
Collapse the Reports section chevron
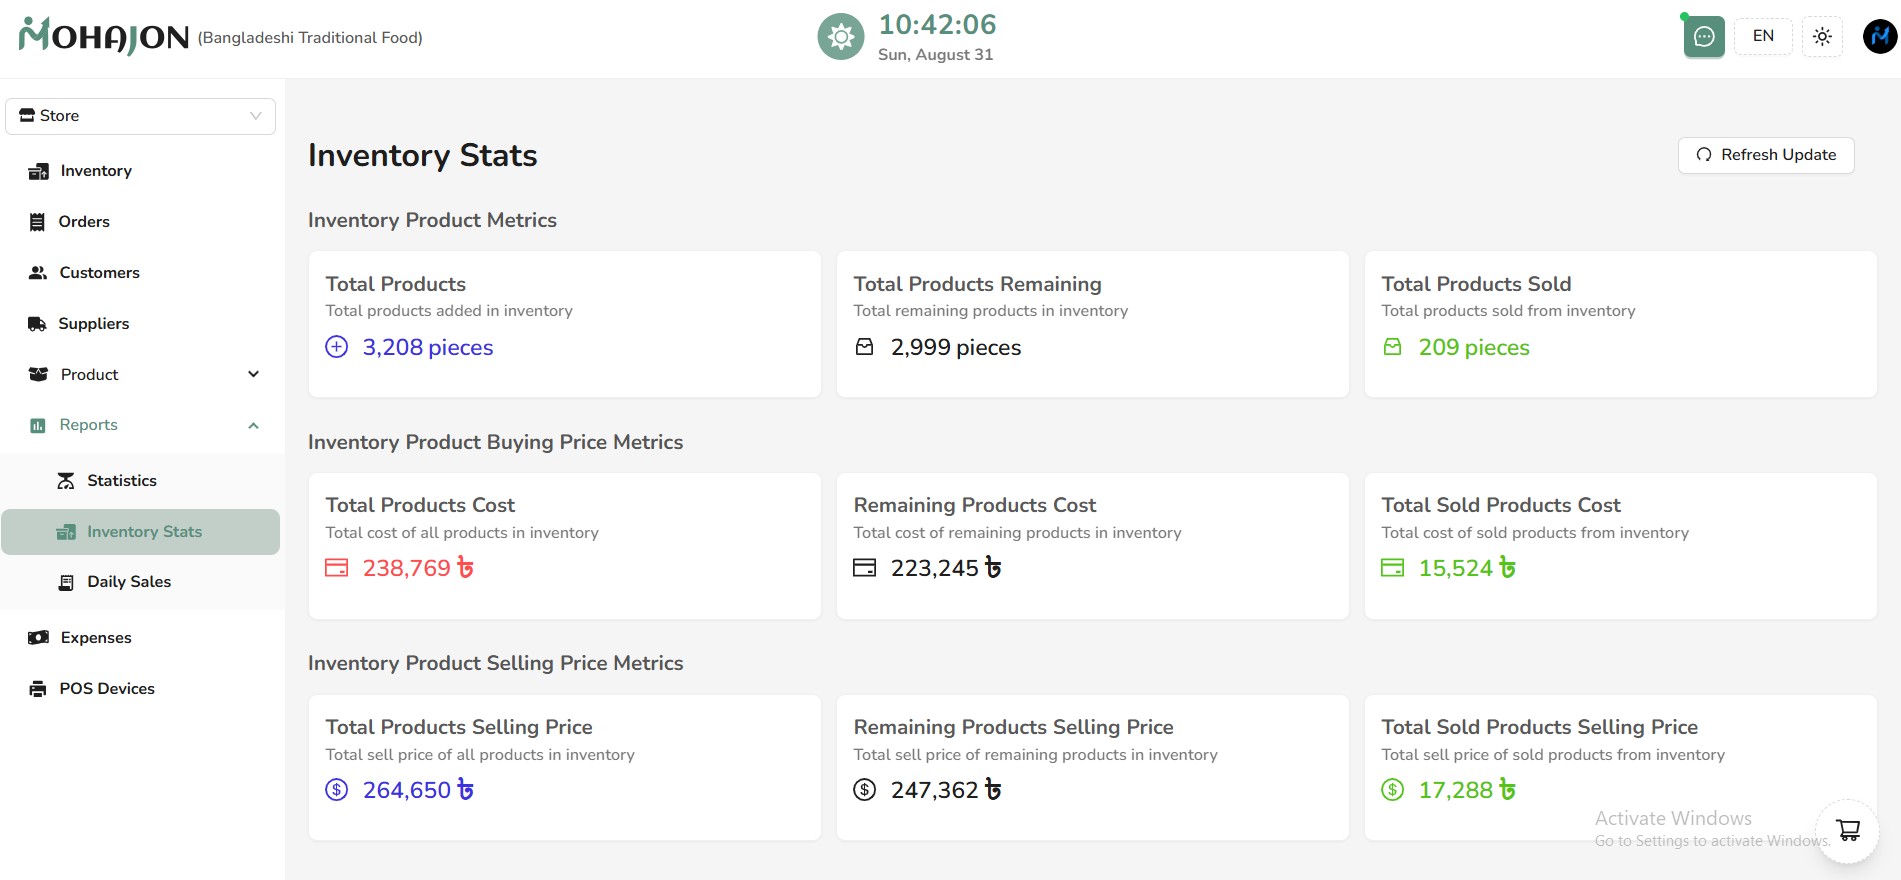[253, 425]
